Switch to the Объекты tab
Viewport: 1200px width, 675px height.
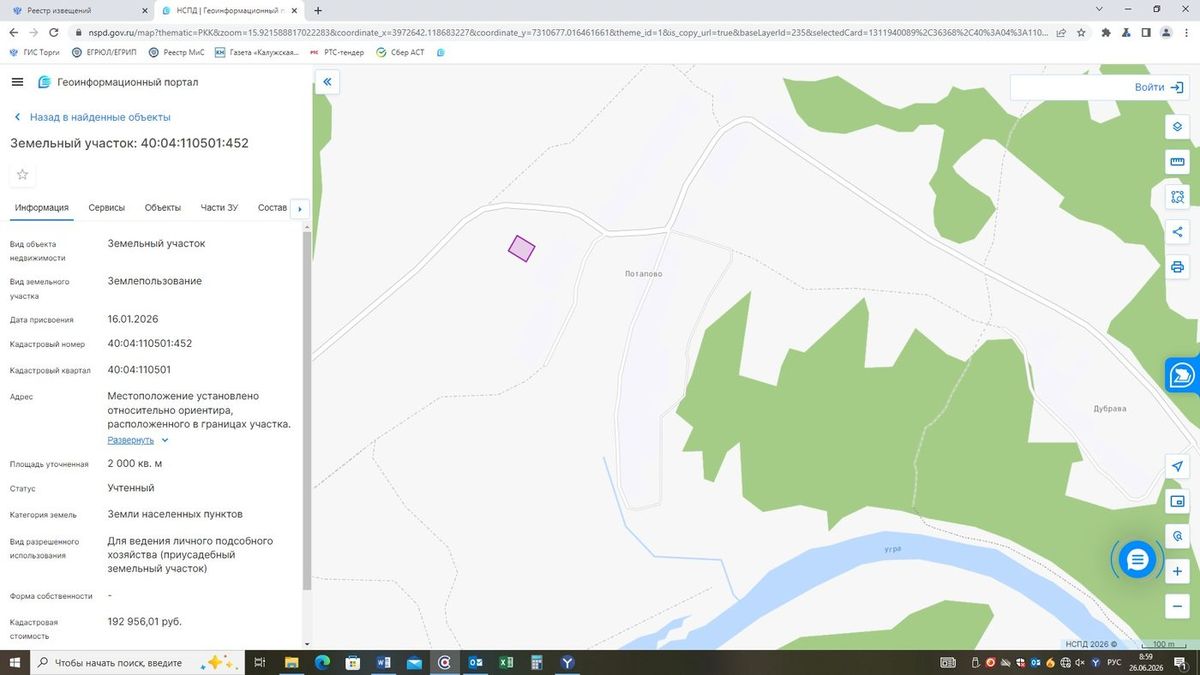point(163,208)
